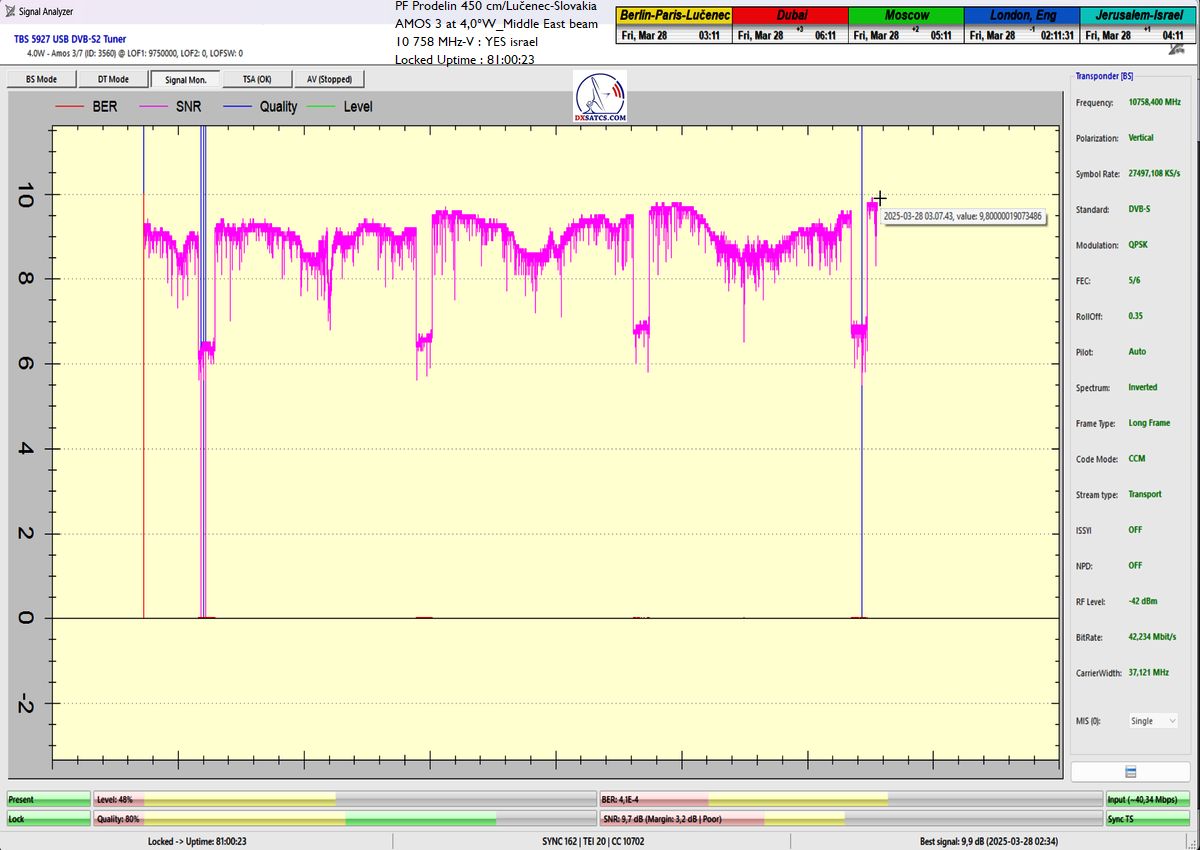Open the TSA (OK) view
1200x850 pixels.
point(257,79)
